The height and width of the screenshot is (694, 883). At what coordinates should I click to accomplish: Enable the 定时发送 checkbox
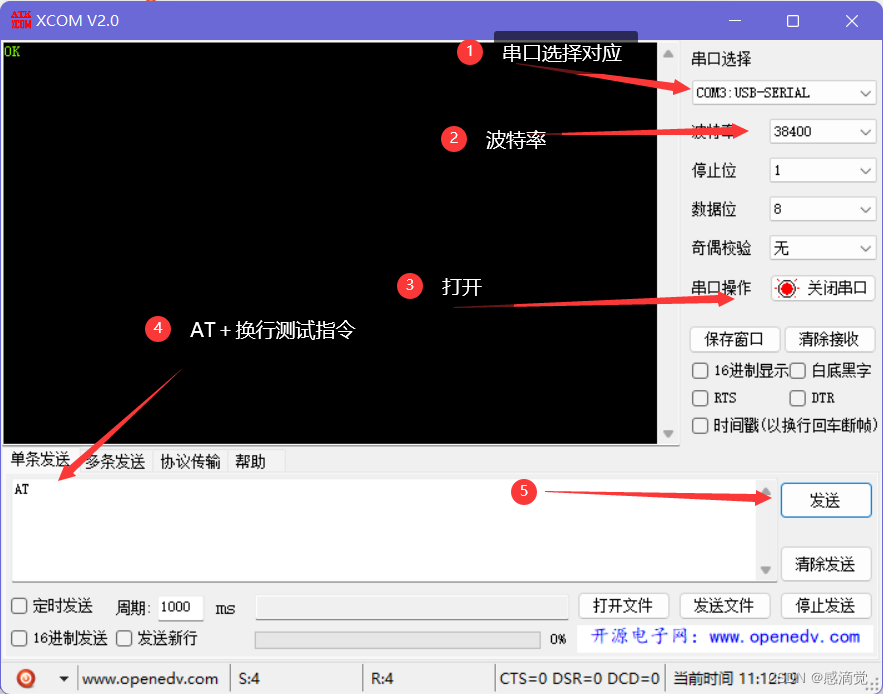pos(19,606)
